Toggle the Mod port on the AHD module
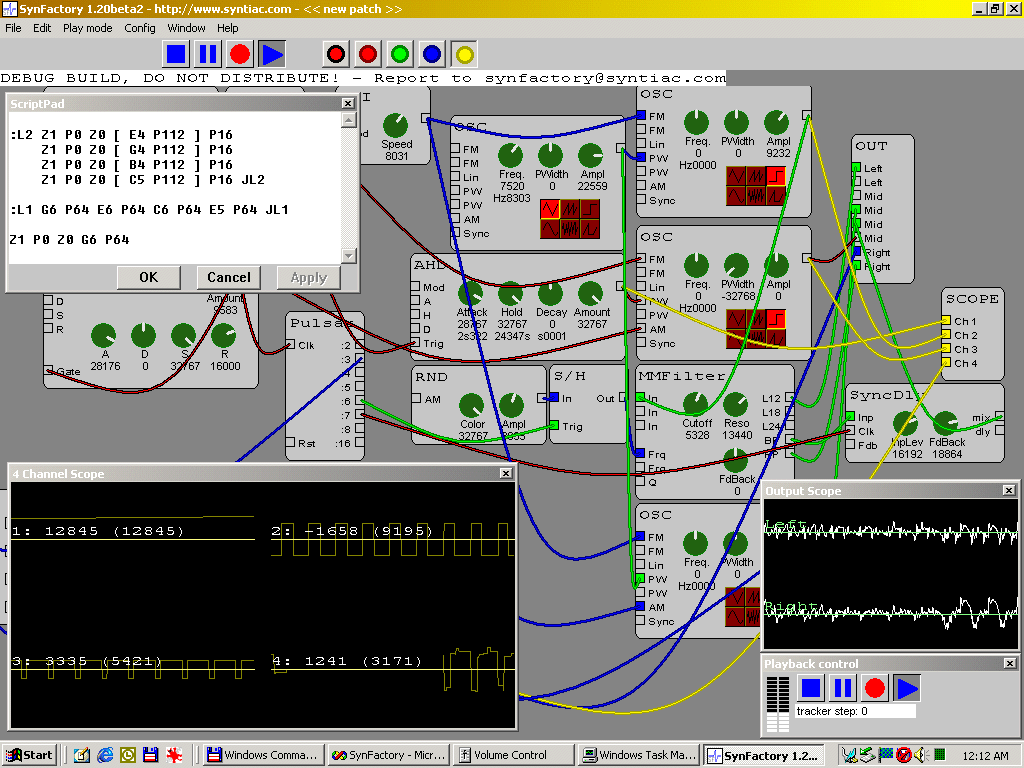 (415, 286)
